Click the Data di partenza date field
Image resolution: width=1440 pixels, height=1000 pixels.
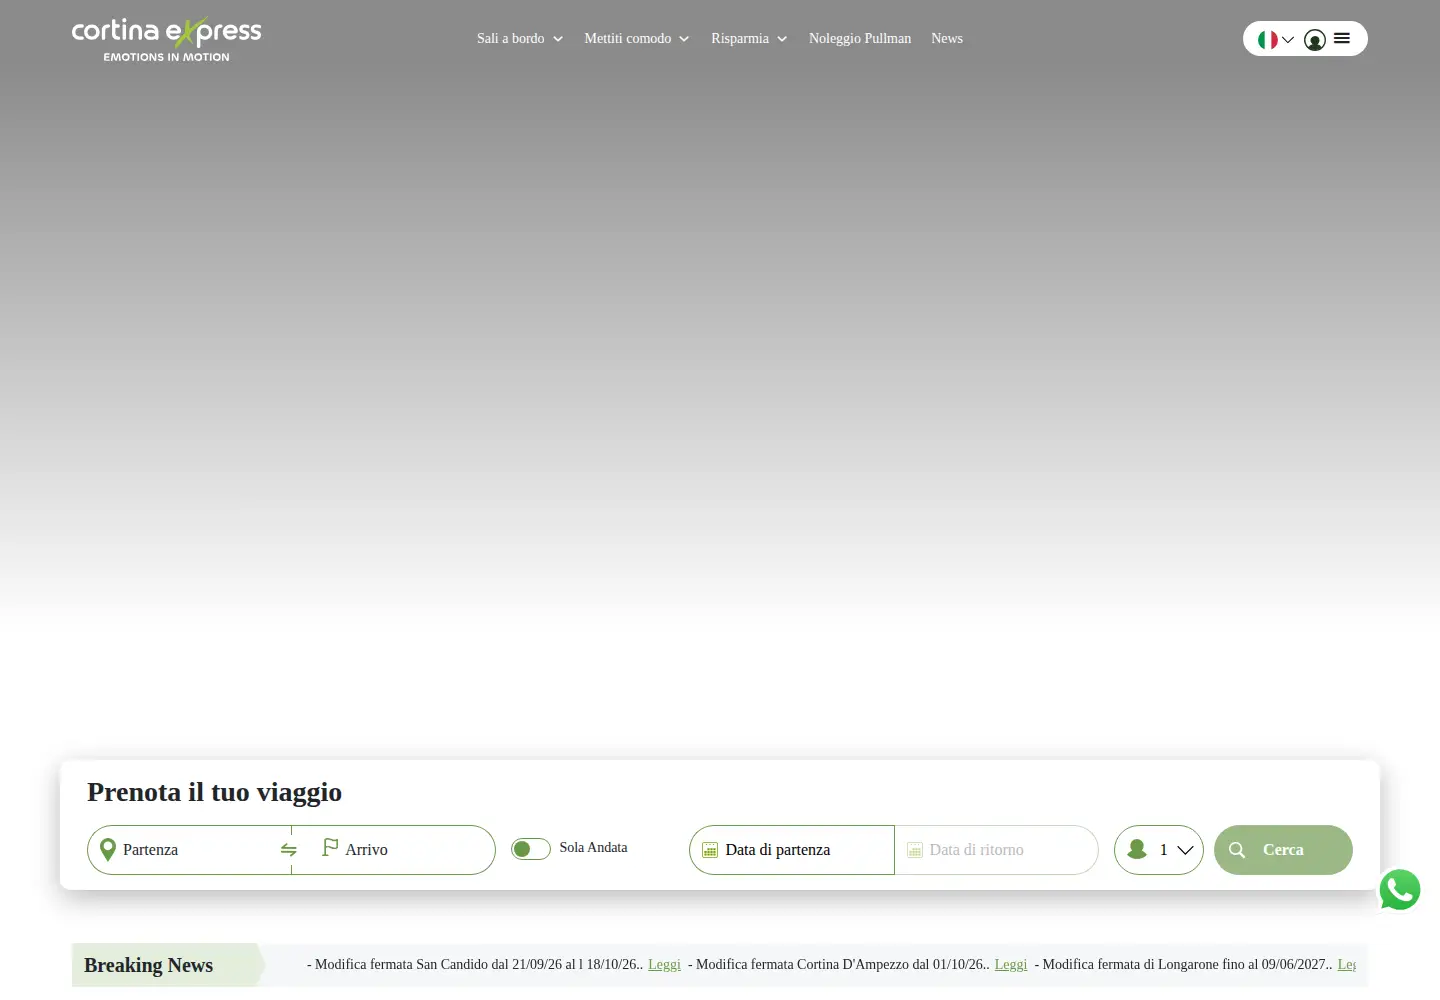click(792, 850)
